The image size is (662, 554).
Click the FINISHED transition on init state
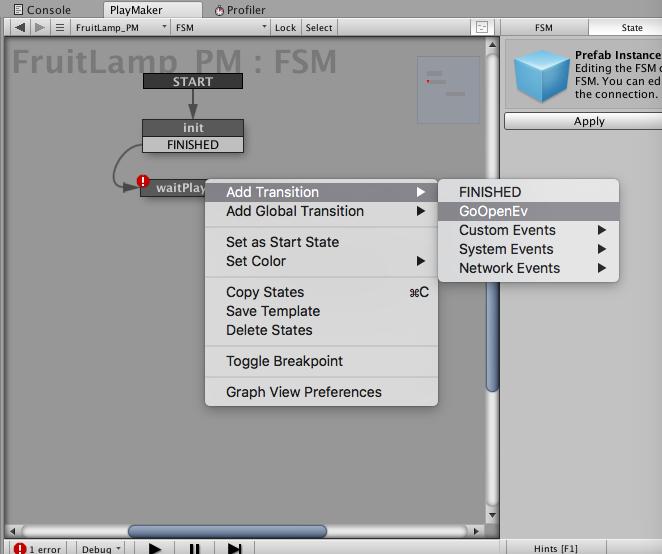tap(193, 144)
